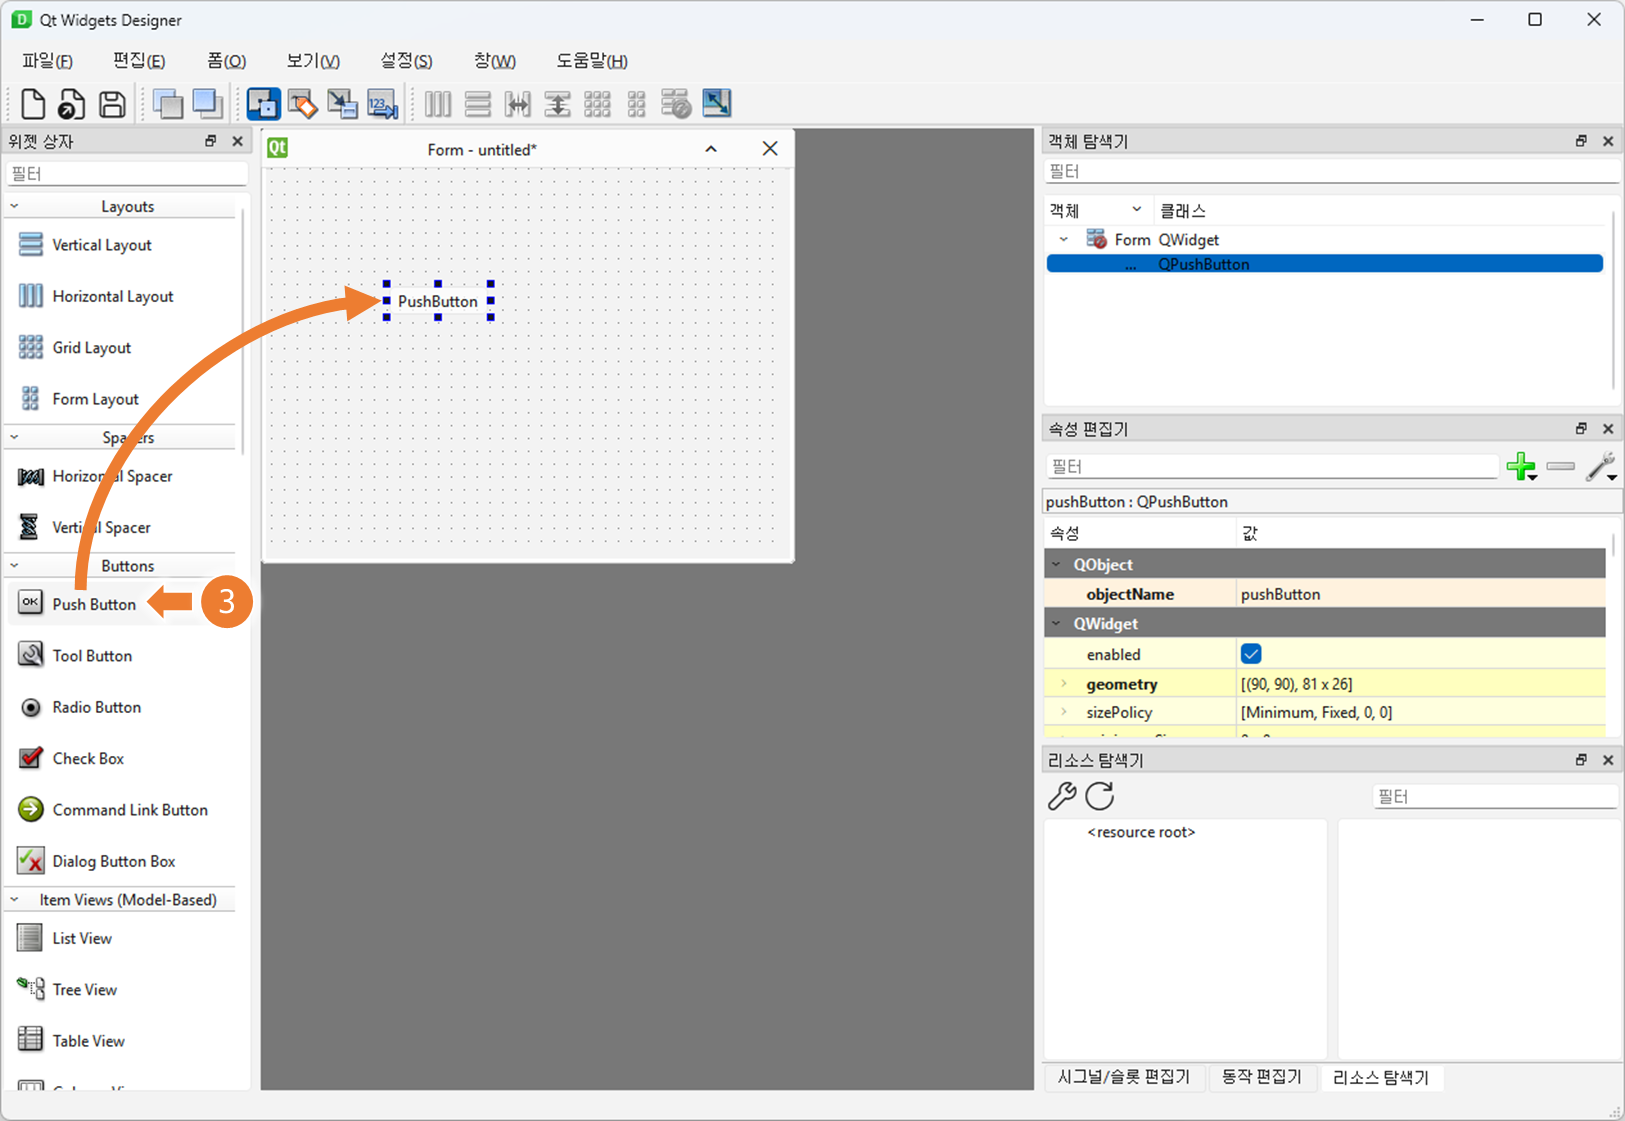
Task: Apply Lay Out Vertically toolbar icon
Action: point(478,103)
